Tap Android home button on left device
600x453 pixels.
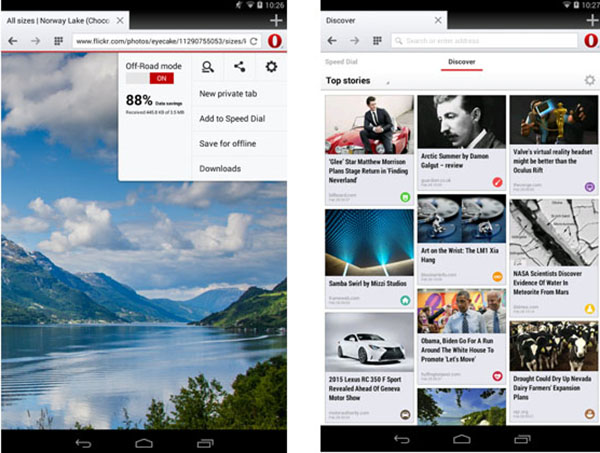coord(144,443)
